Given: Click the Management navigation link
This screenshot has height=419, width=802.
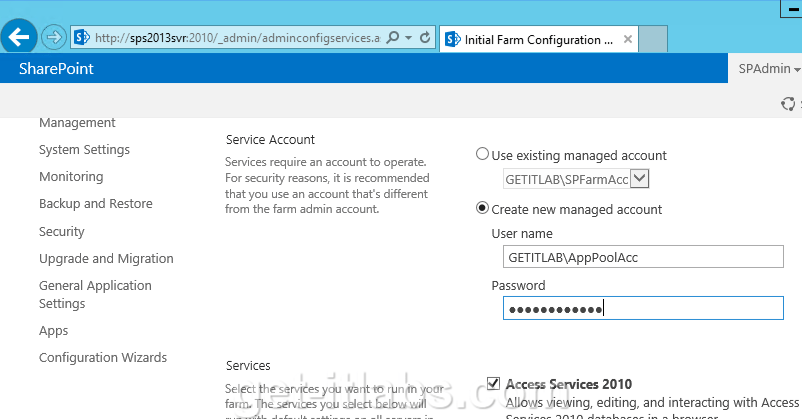Looking at the screenshot, I should (77, 123).
